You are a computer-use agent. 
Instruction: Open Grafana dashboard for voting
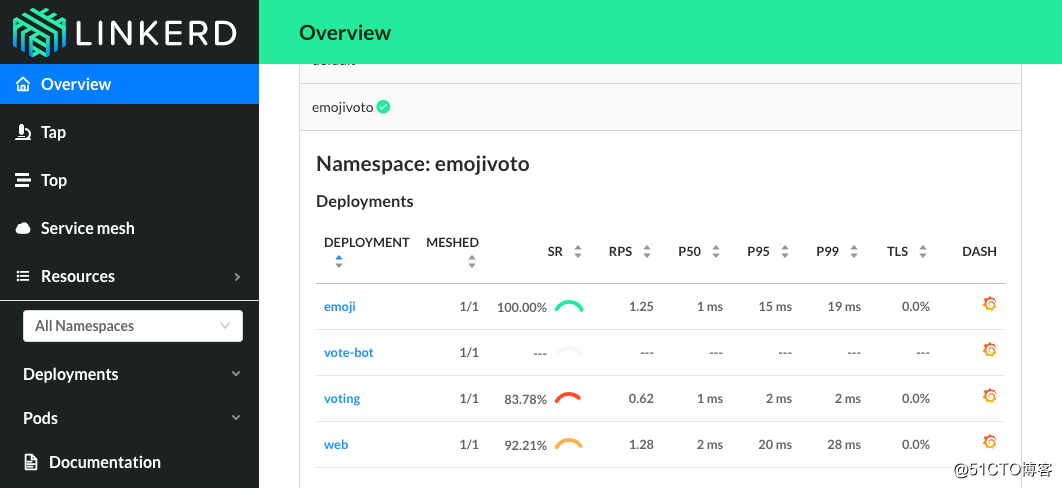pos(990,395)
